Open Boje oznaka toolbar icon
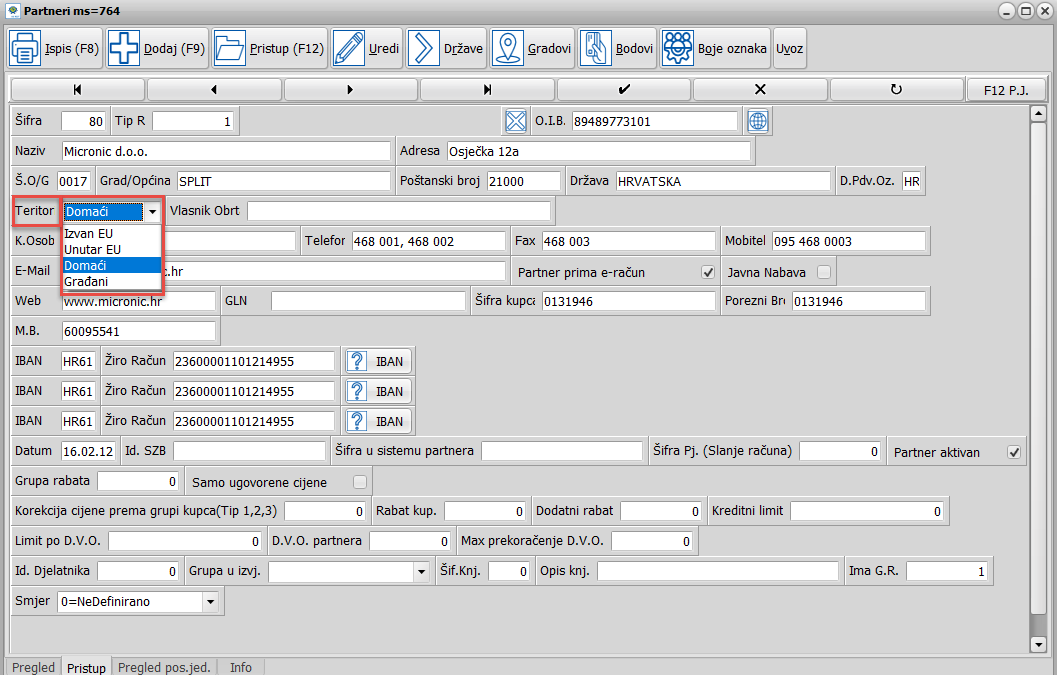 click(678, 48)
